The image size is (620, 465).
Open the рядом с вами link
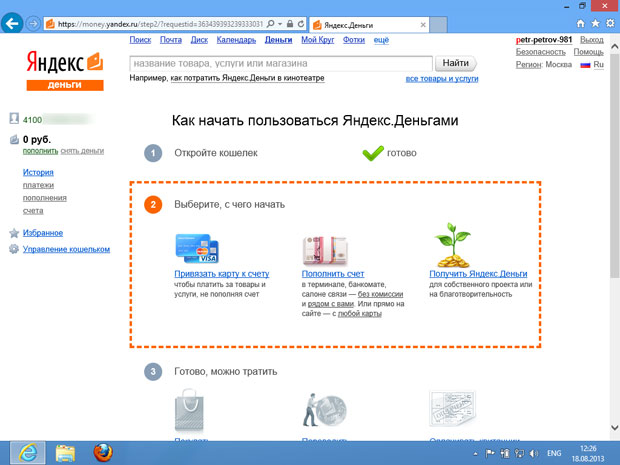tap(331, 304)
